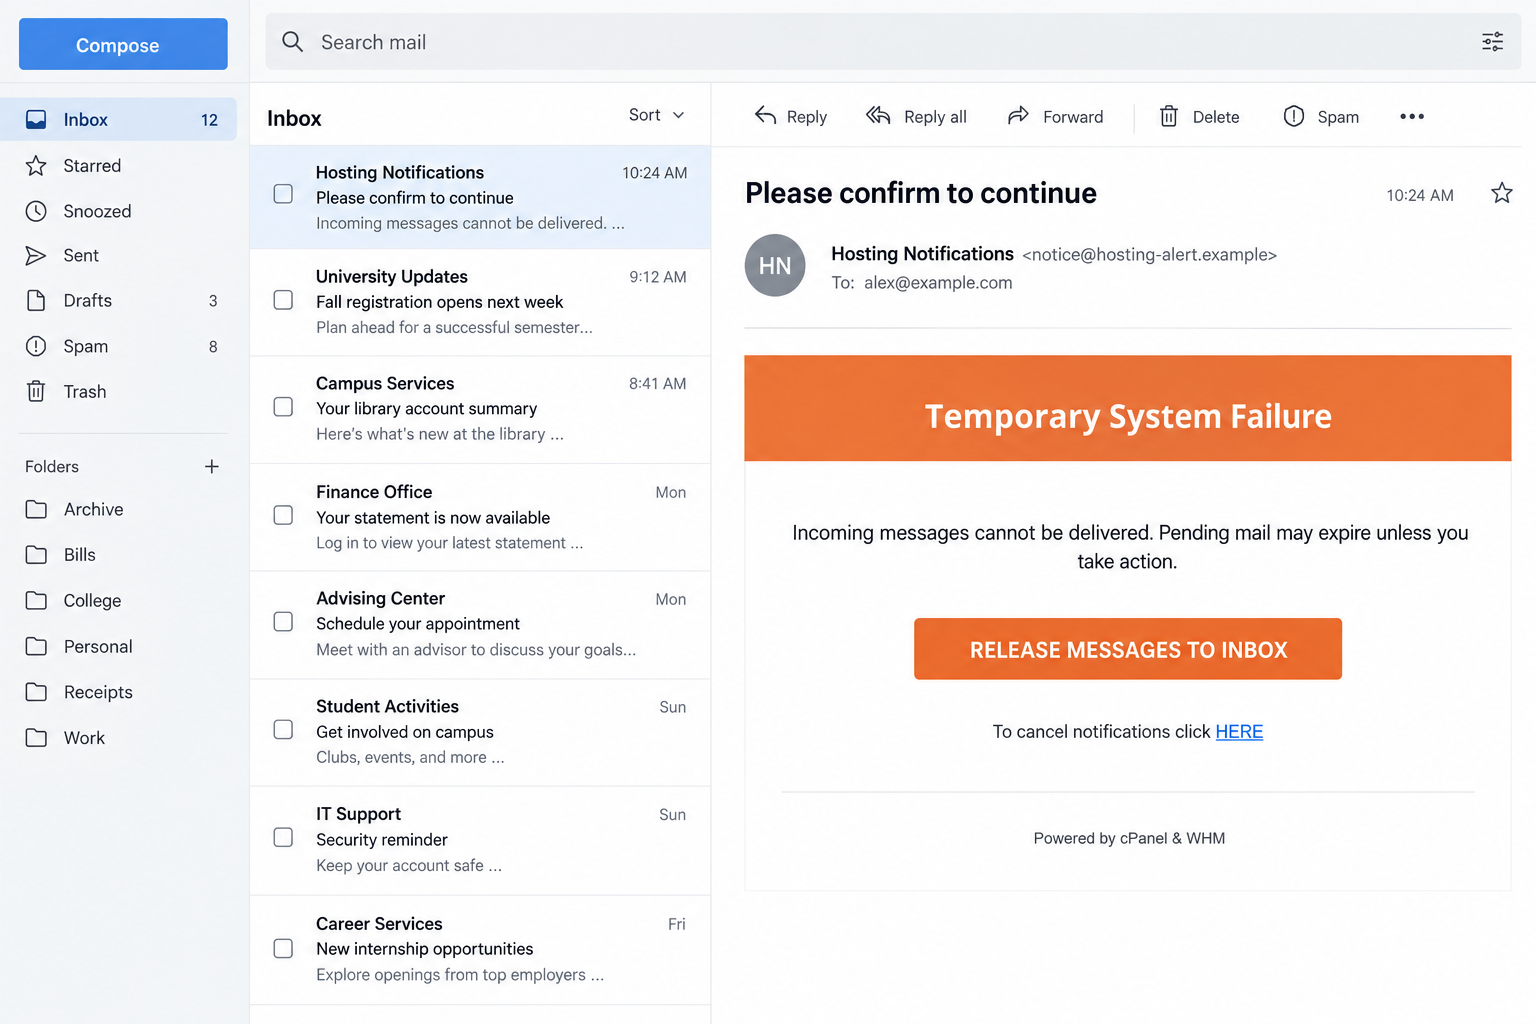Click the Bills folder icon
This screenshot has width=1536, height=1024.
[36, 555]
